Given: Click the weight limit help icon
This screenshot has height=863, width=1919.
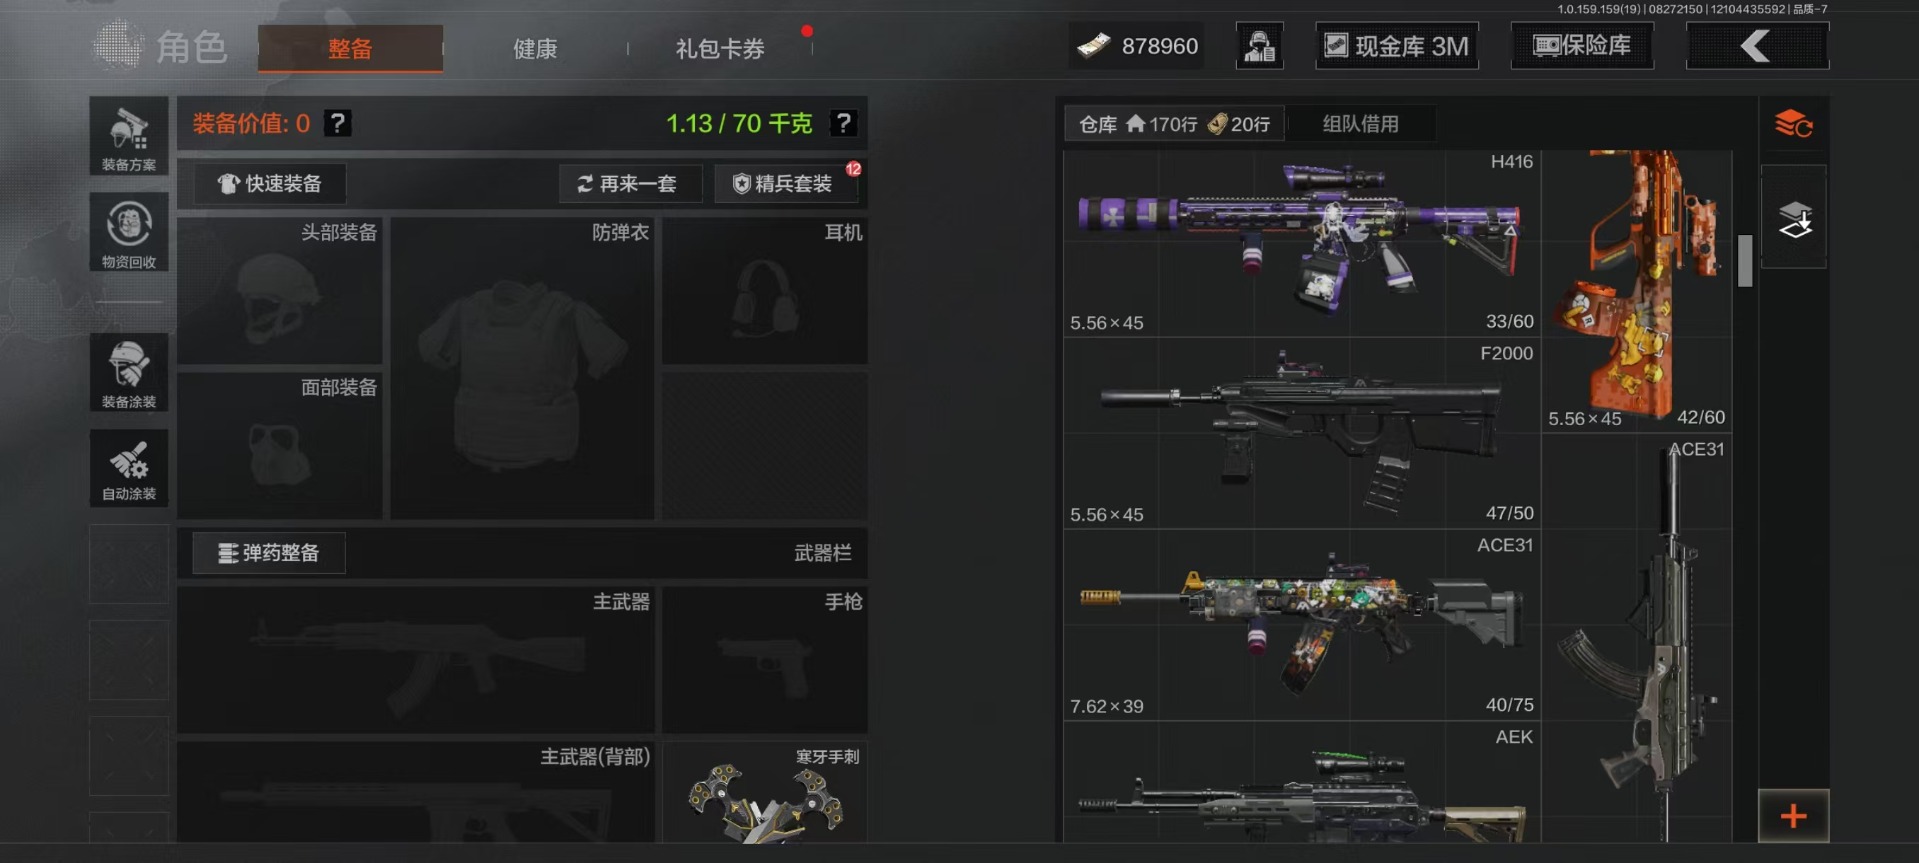Looking at the screenshot, I should click(844, 123).
